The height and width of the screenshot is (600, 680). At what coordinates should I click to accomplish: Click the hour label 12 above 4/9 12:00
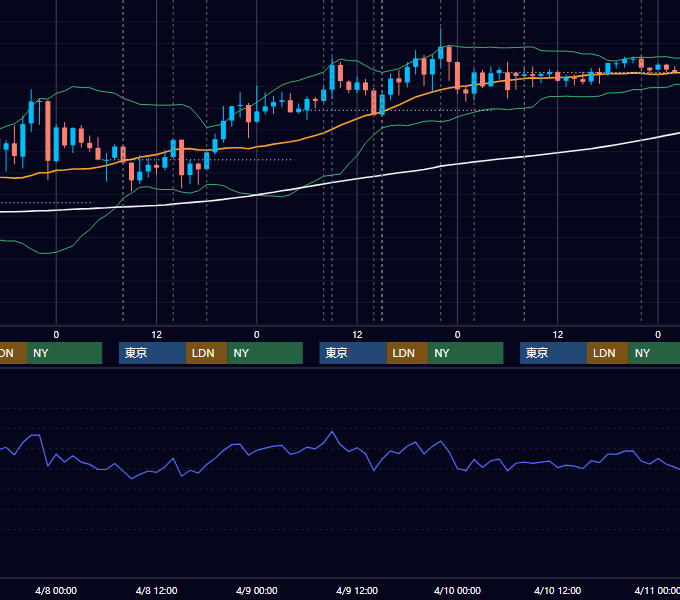tap(357, 335)
